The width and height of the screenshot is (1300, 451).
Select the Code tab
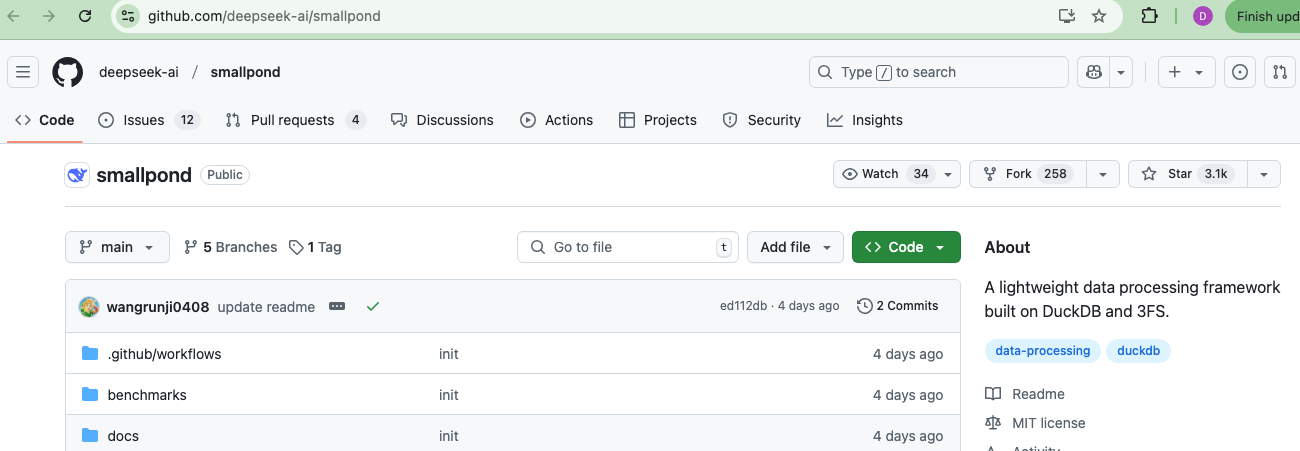point(45,120)
